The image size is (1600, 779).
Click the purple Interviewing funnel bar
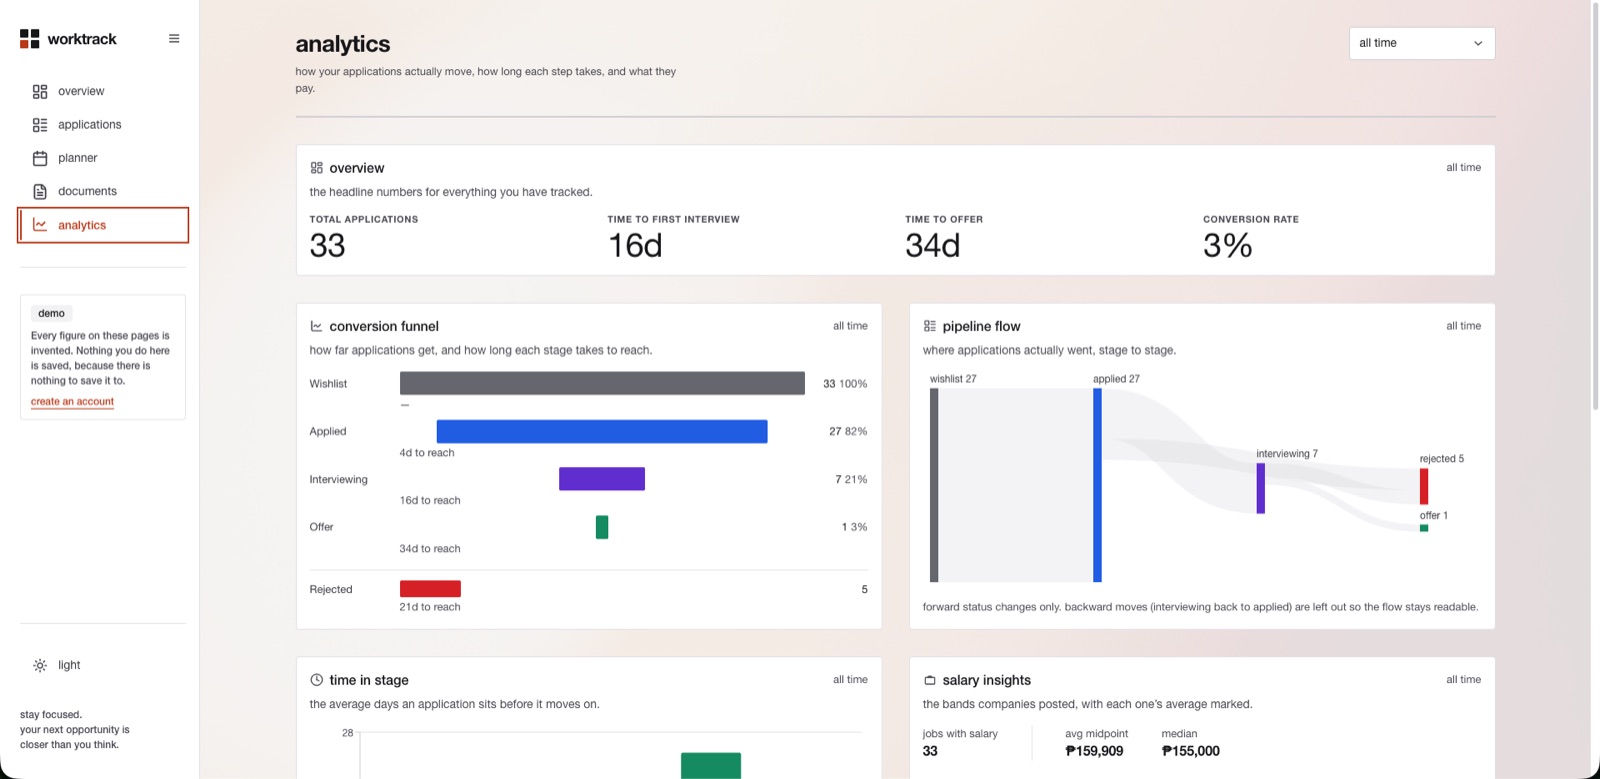(x=602, y=479)
